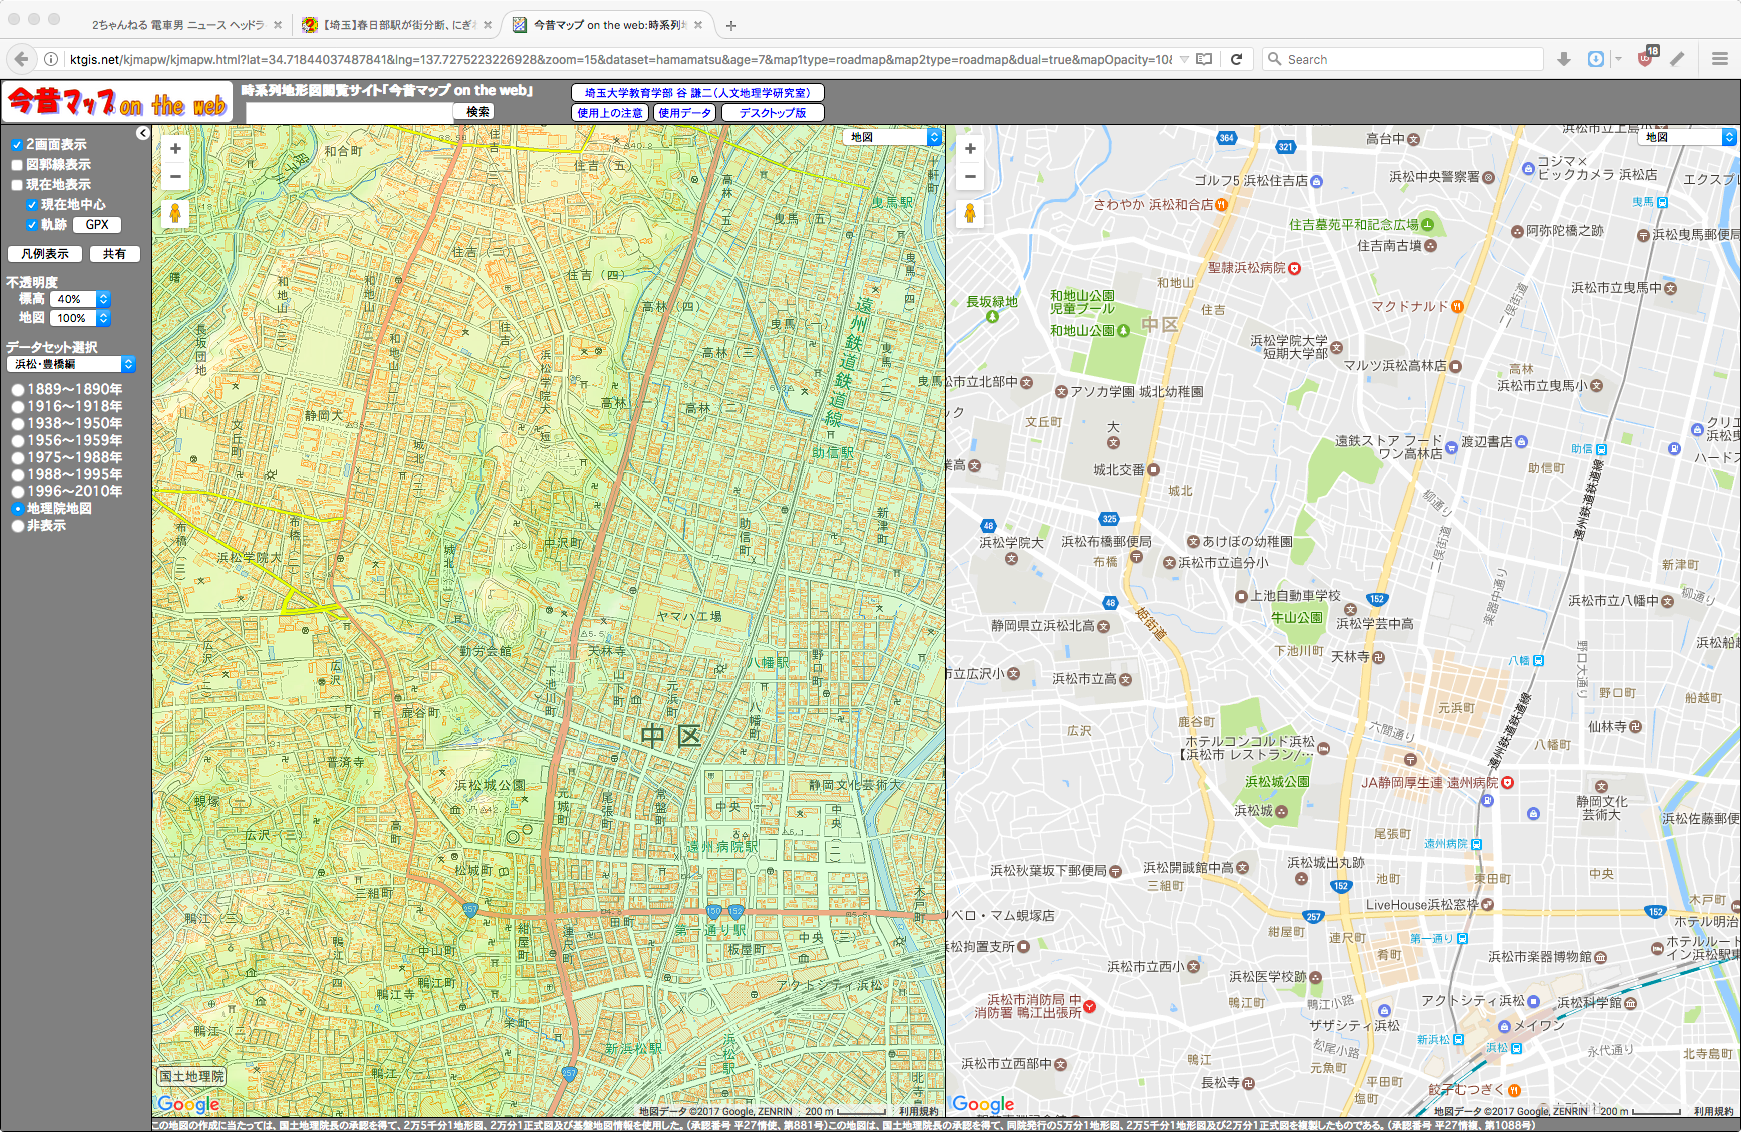Image resolution: width=1741 pixels, height=1132 pixels.
Task: Switch to the 春日部駅 browser tab
Action: [x=397, y=25]
